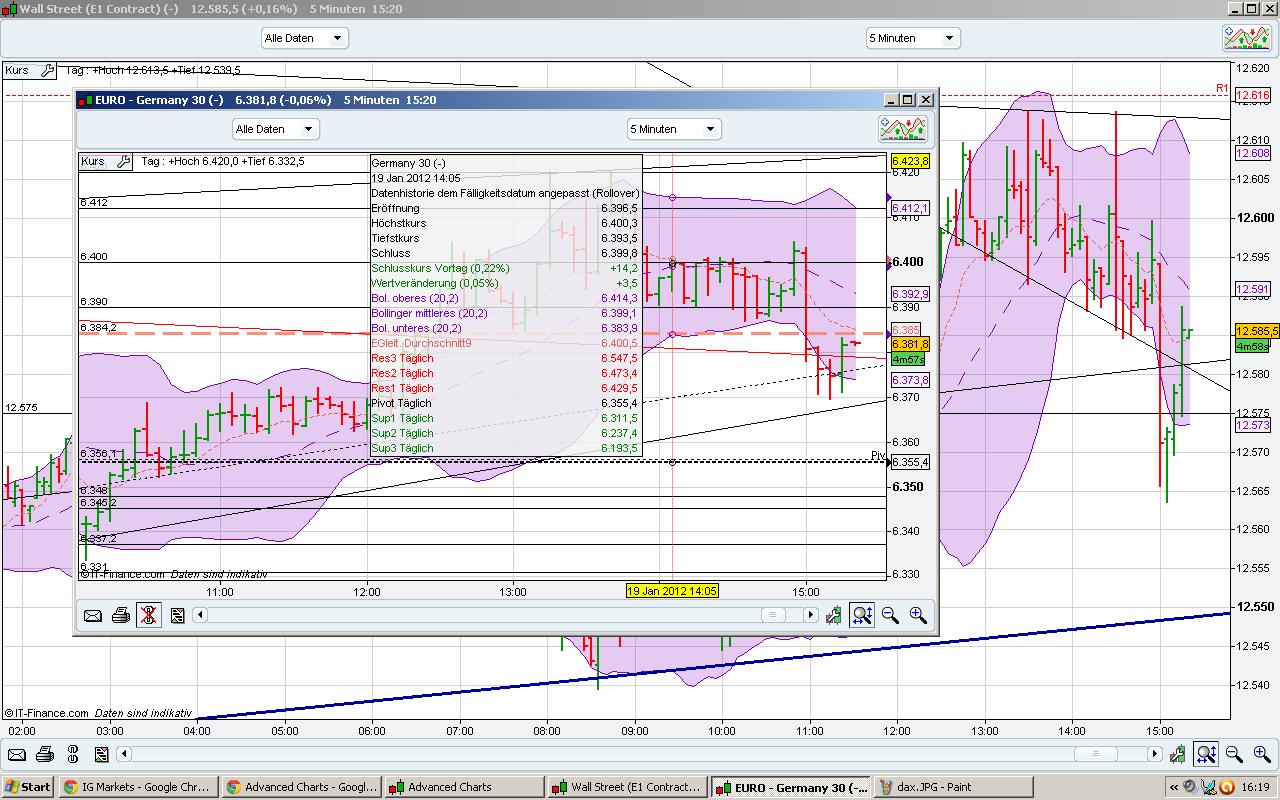The height and width of the screenshot is (800, 1280).
Task: Change the Wall Street timeframe via its 5 Minuten dropdown
Action: click(x=911, y=37)
